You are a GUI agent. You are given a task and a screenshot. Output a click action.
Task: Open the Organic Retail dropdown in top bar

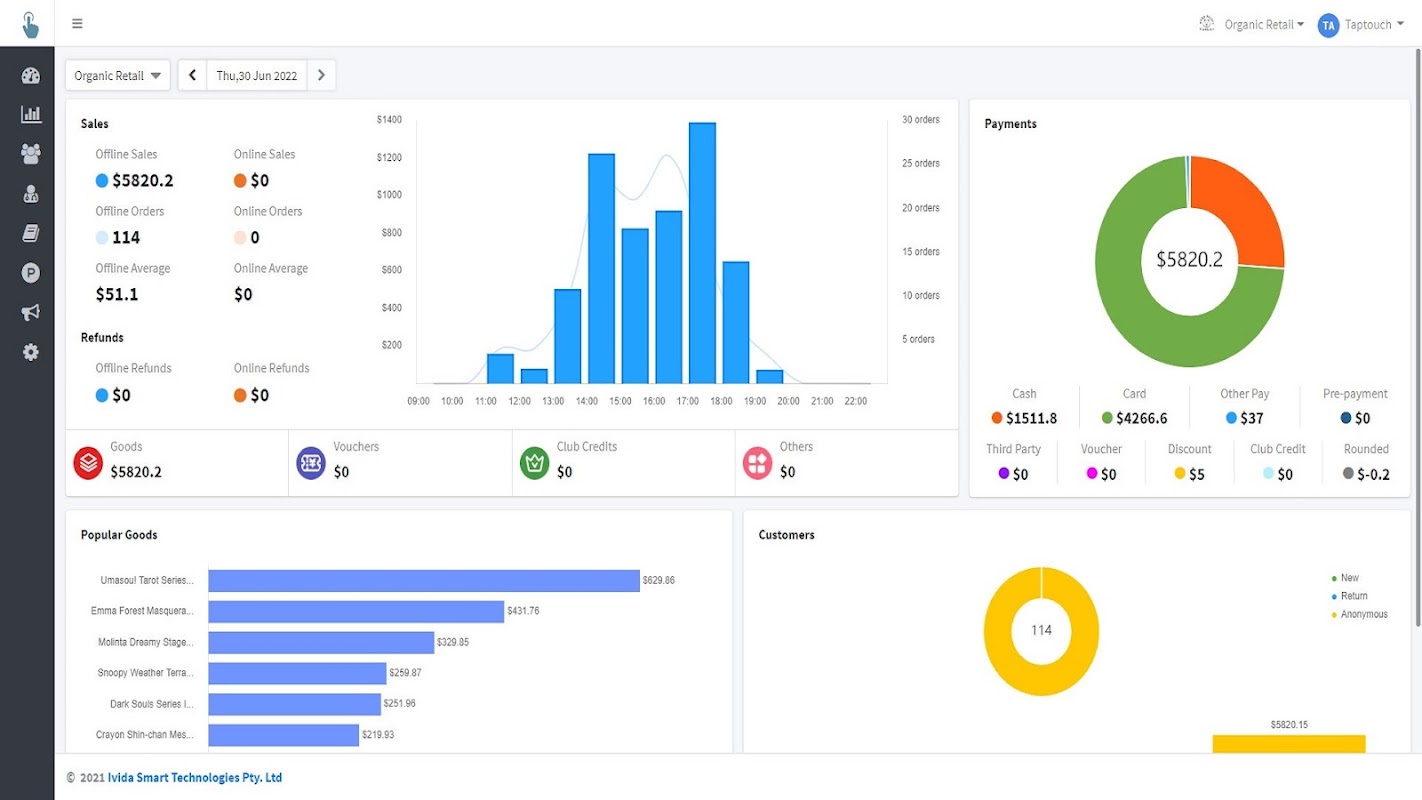point(1264,25)
